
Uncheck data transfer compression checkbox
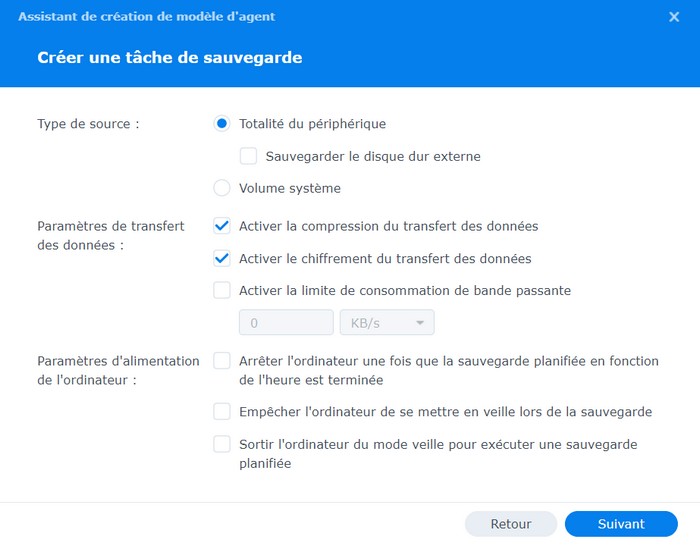click(222, 226)
